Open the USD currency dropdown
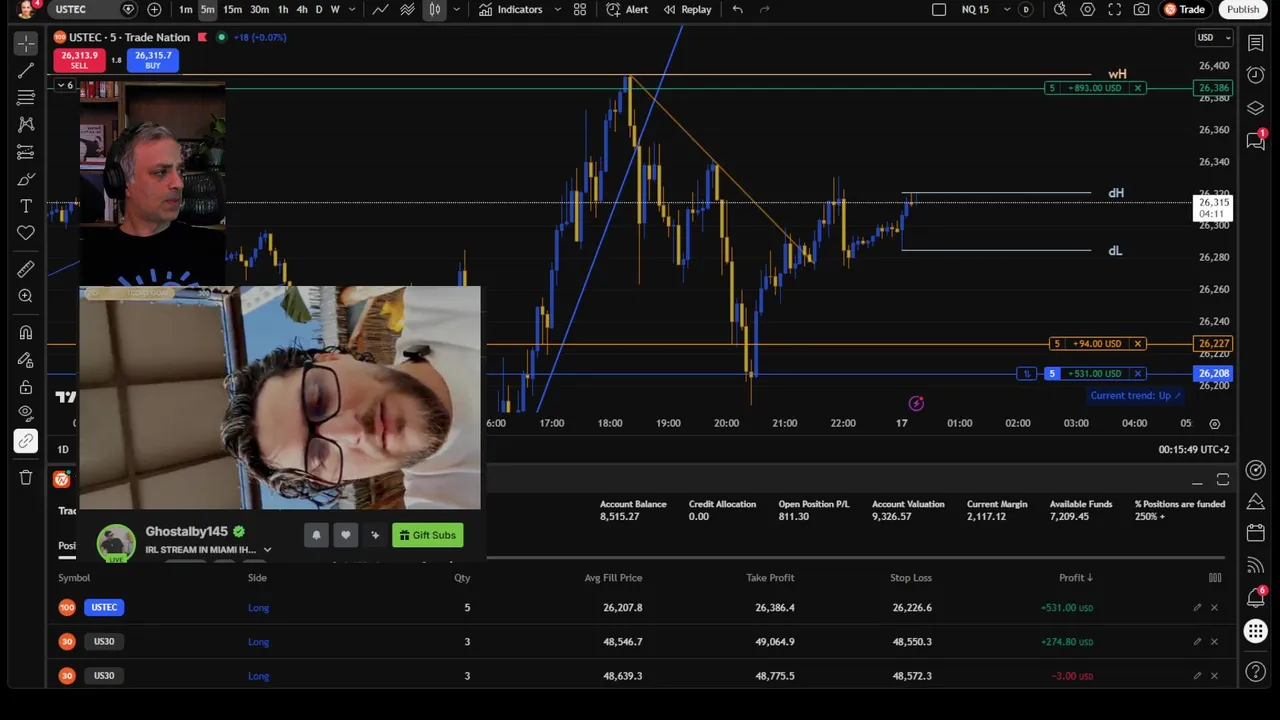Viewport: 1280px width, 720px height. tap(1214, 38)
